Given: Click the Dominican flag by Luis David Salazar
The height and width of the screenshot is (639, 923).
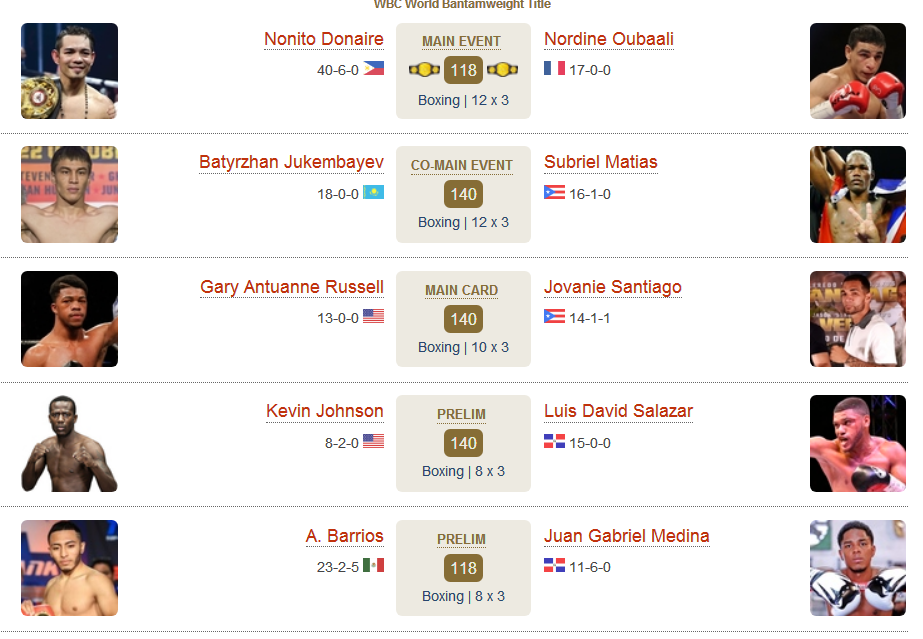Looking at the screenshot, I should pos(554,441).
